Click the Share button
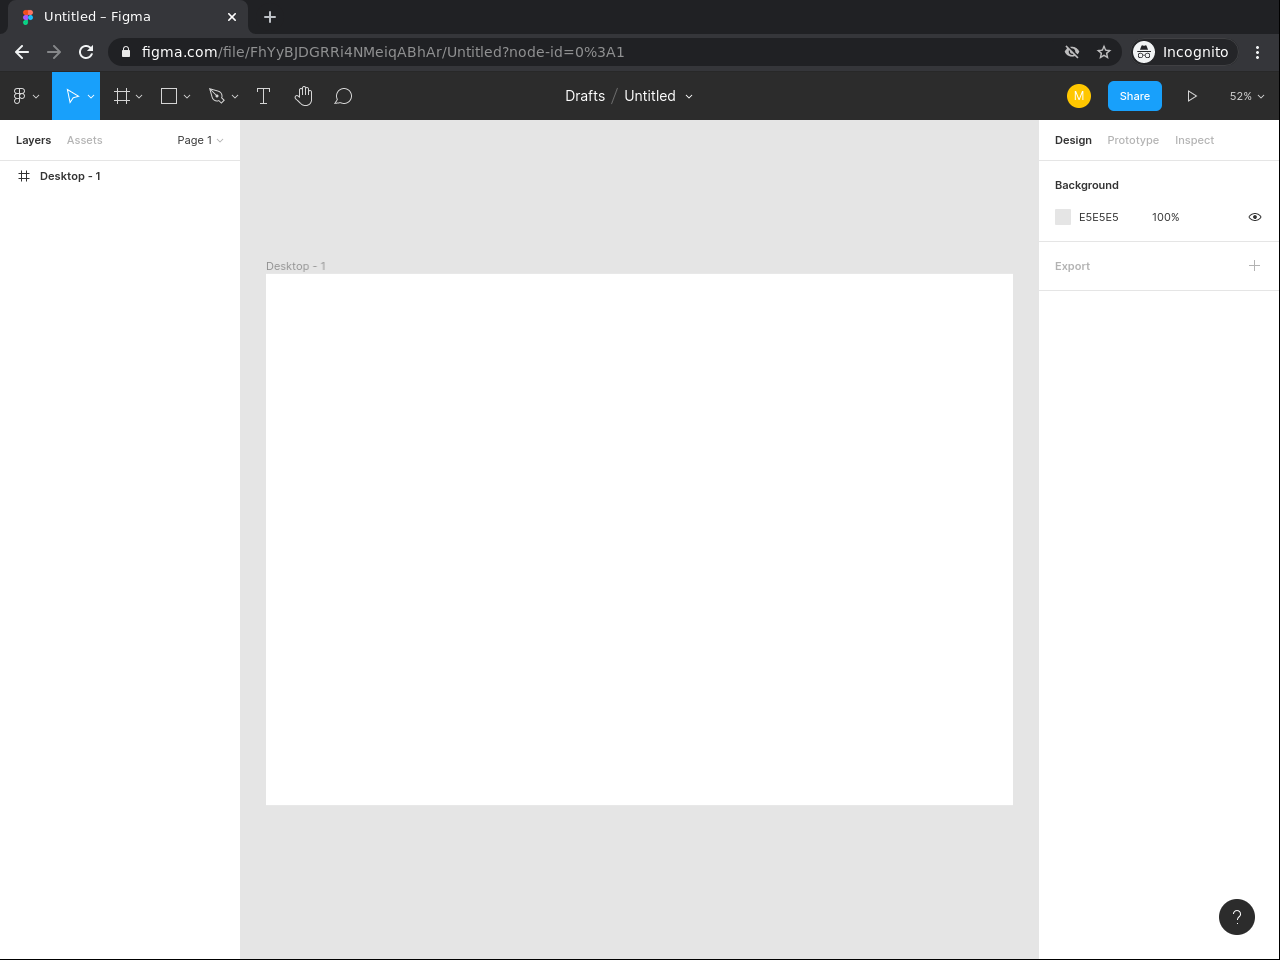The width and height of the screenshot is (1280, 960). click(x=1135, y=96)
